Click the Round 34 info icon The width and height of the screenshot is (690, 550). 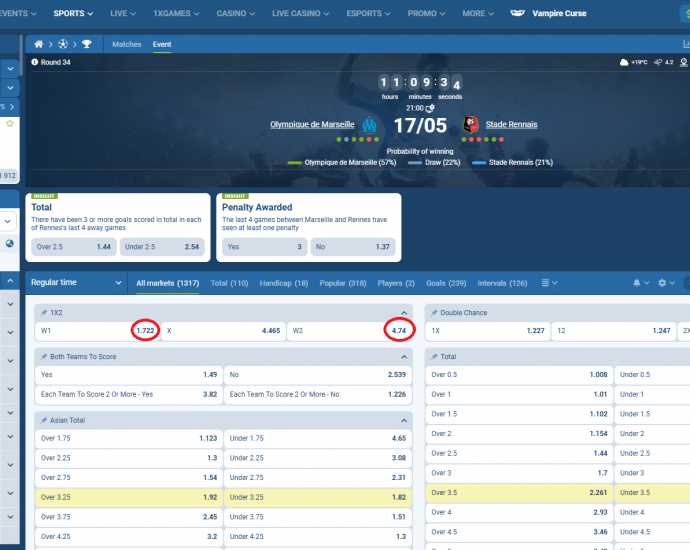coord(34,62)
